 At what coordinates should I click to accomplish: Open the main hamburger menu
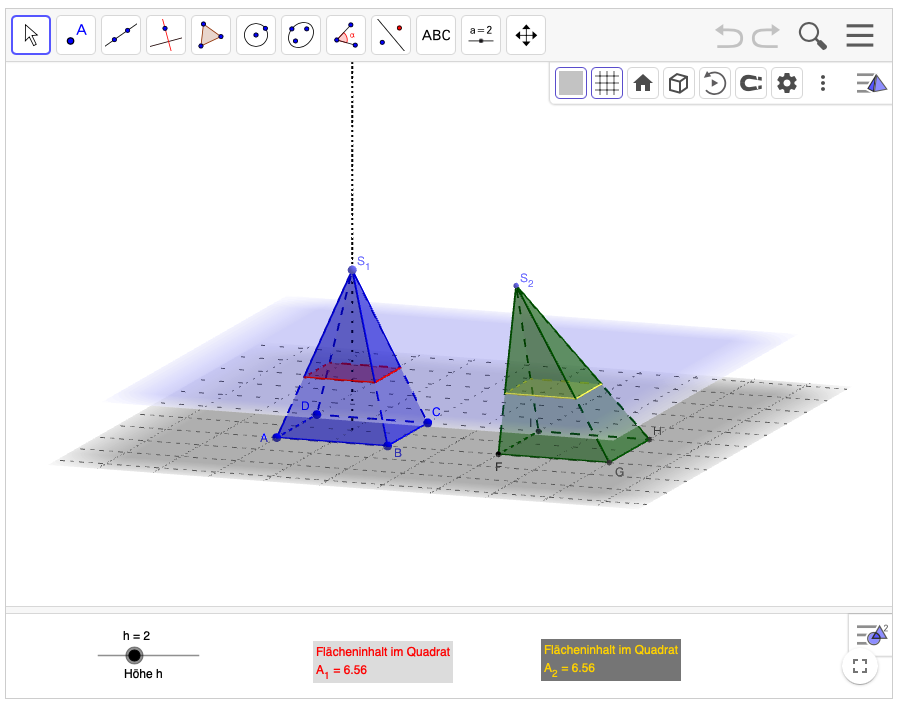tap(859, 35)
